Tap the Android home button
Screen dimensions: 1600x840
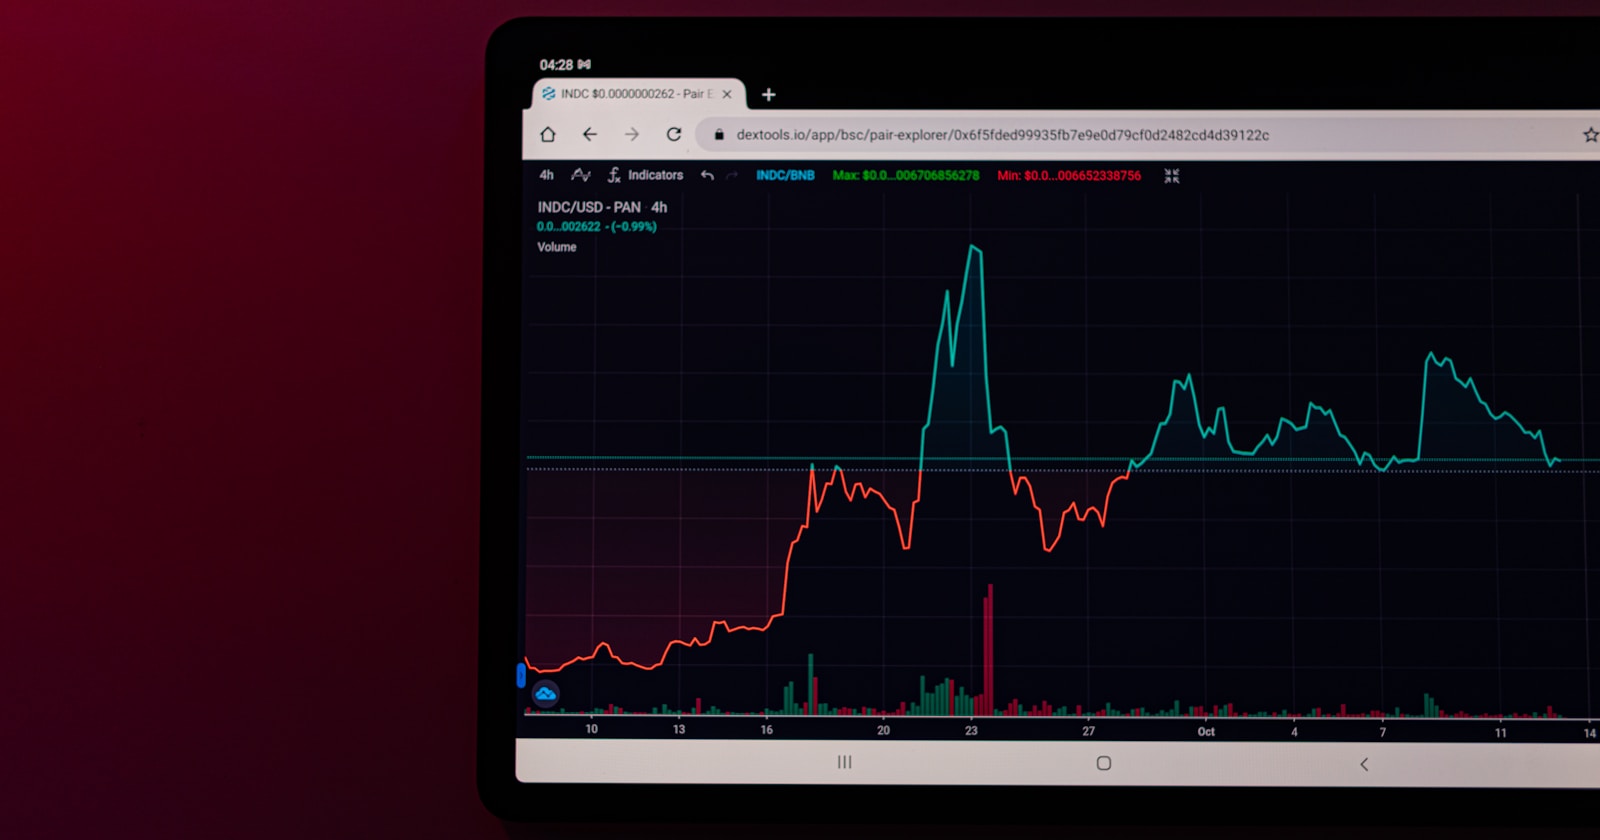pyautogui.click(x=1104, y=763)
